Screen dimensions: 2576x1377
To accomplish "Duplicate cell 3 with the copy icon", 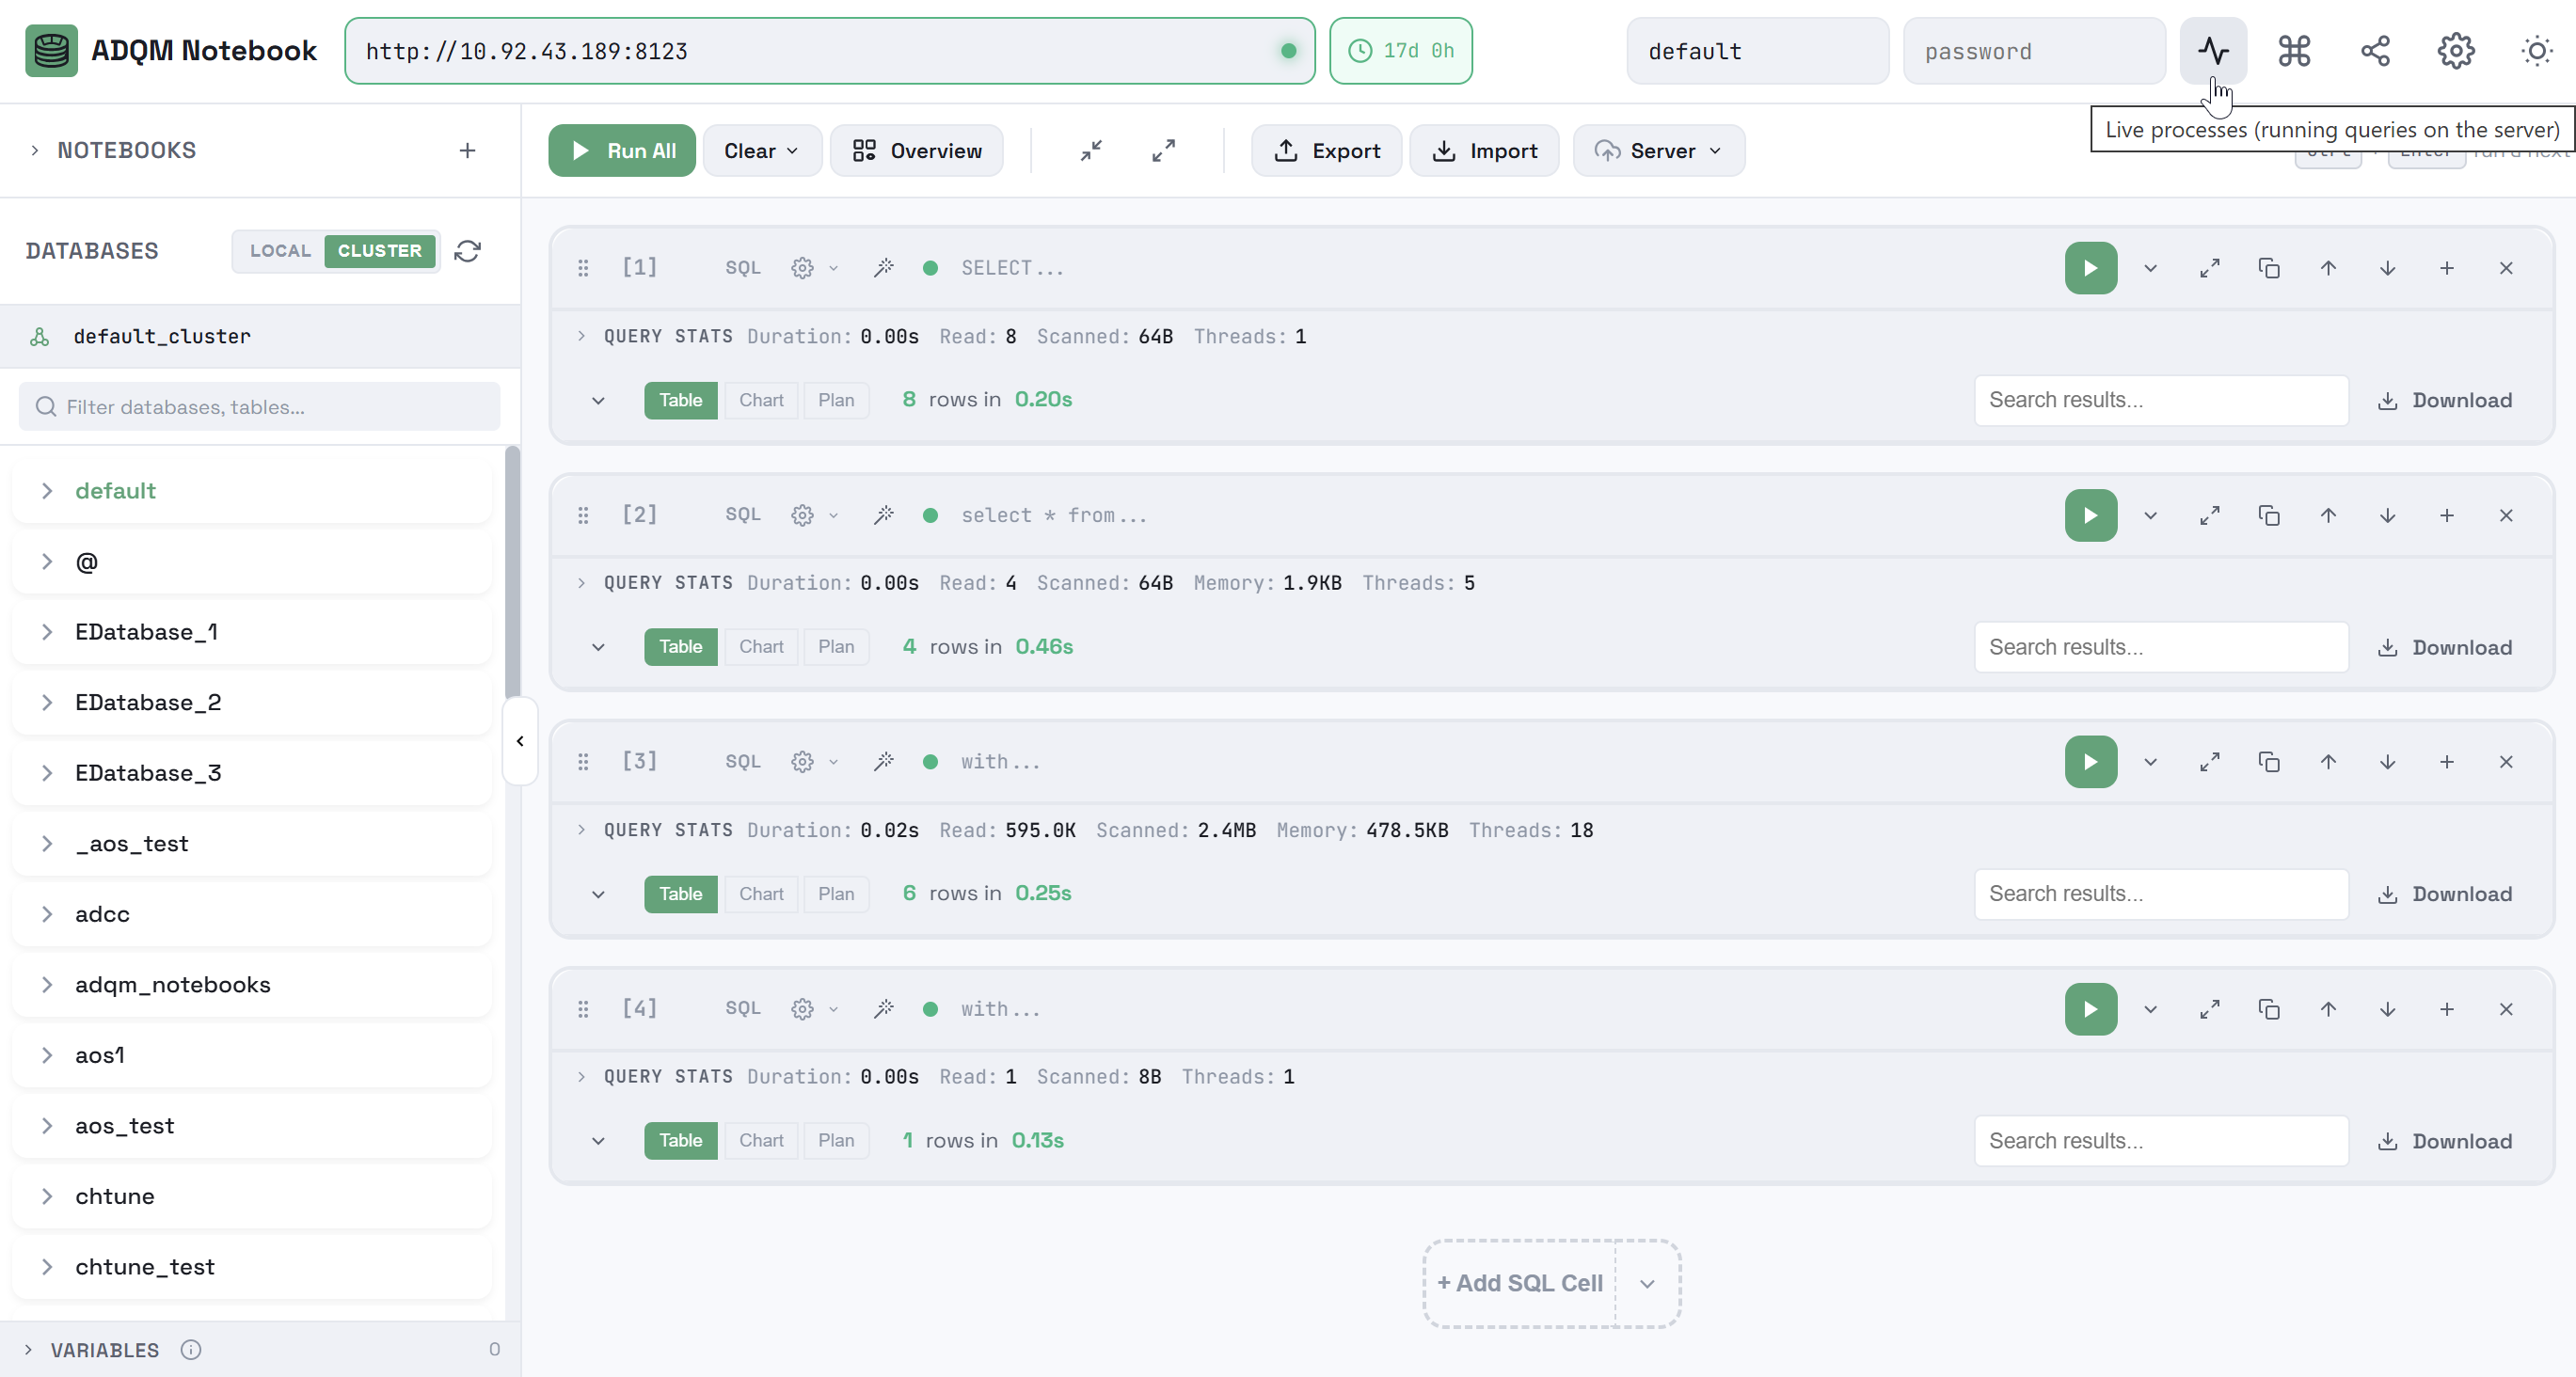I will 2269,762.
